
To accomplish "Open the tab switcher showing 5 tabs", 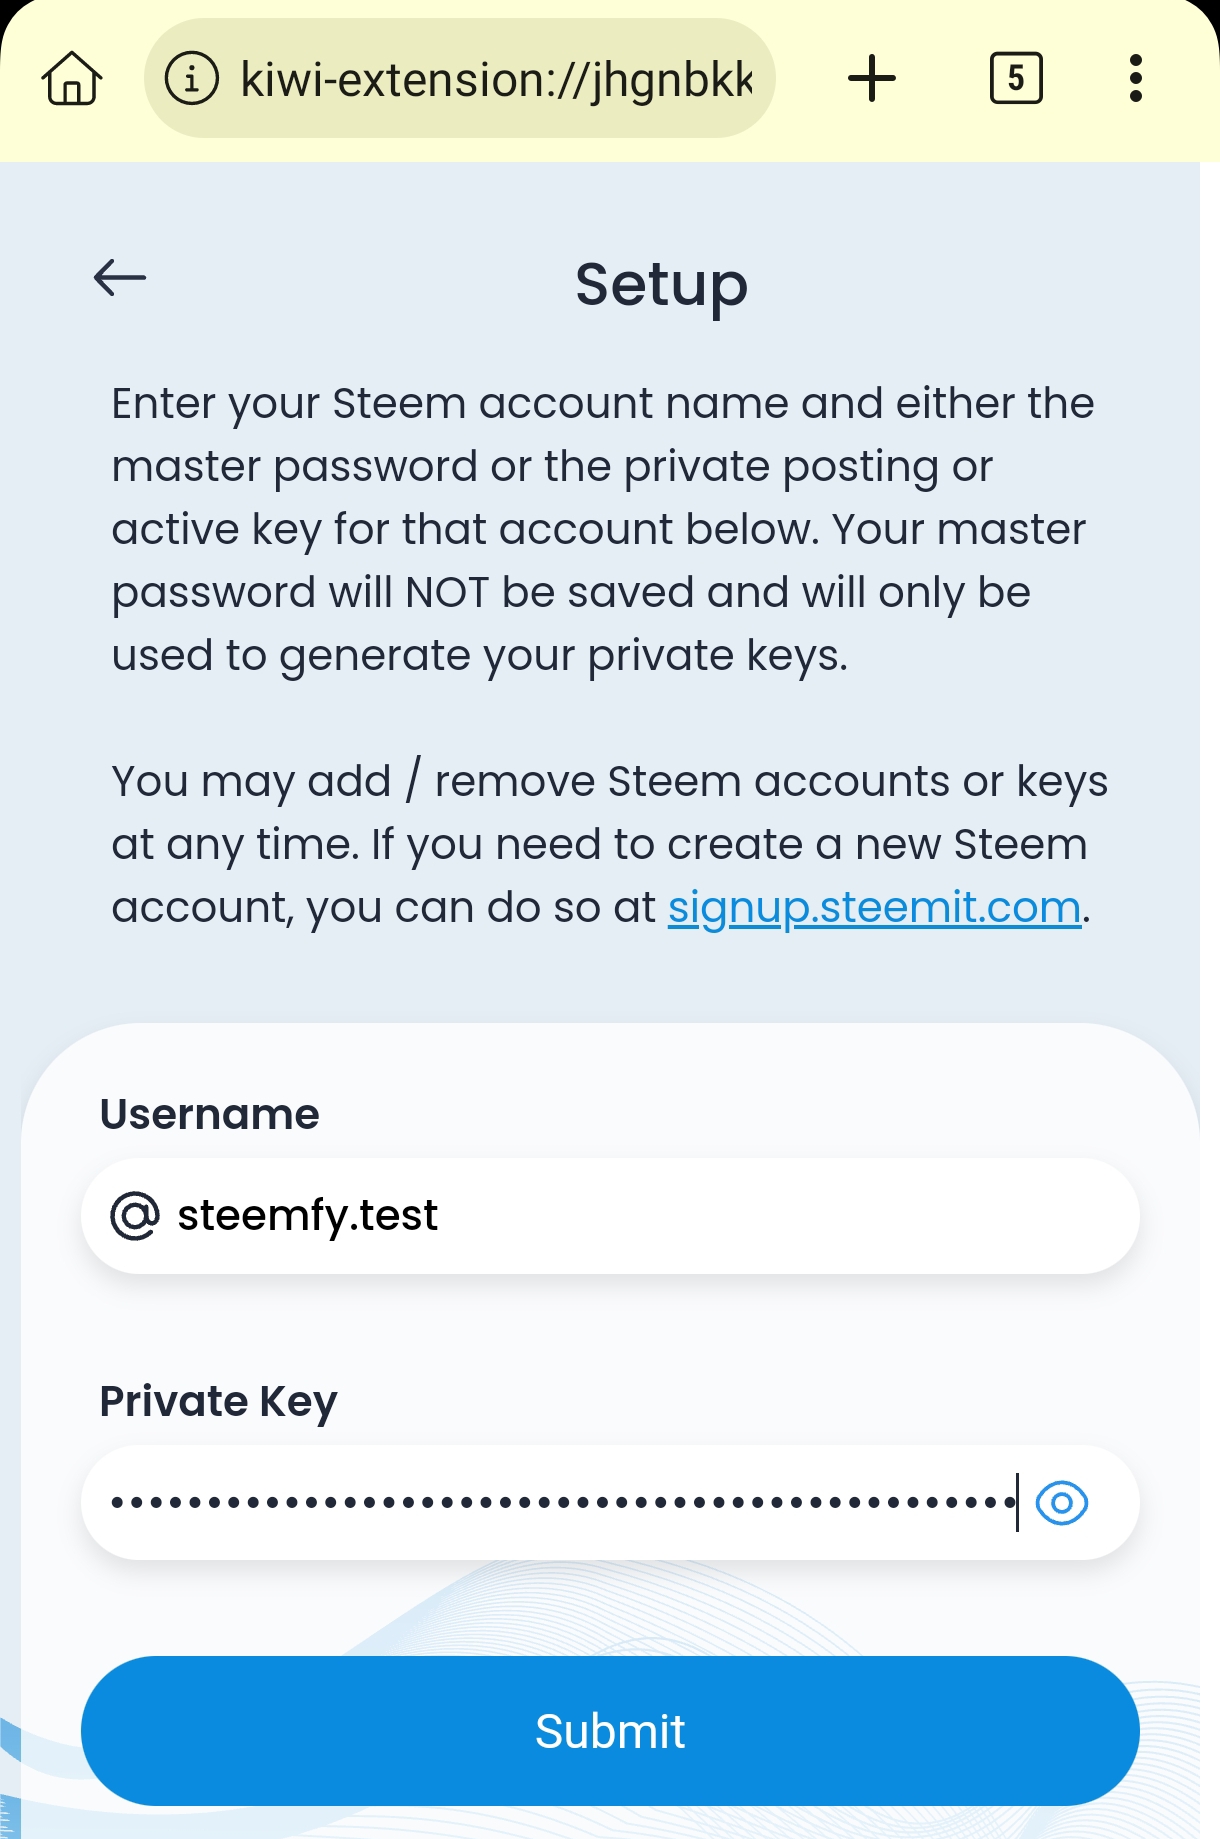I will tap(1015, 78).
